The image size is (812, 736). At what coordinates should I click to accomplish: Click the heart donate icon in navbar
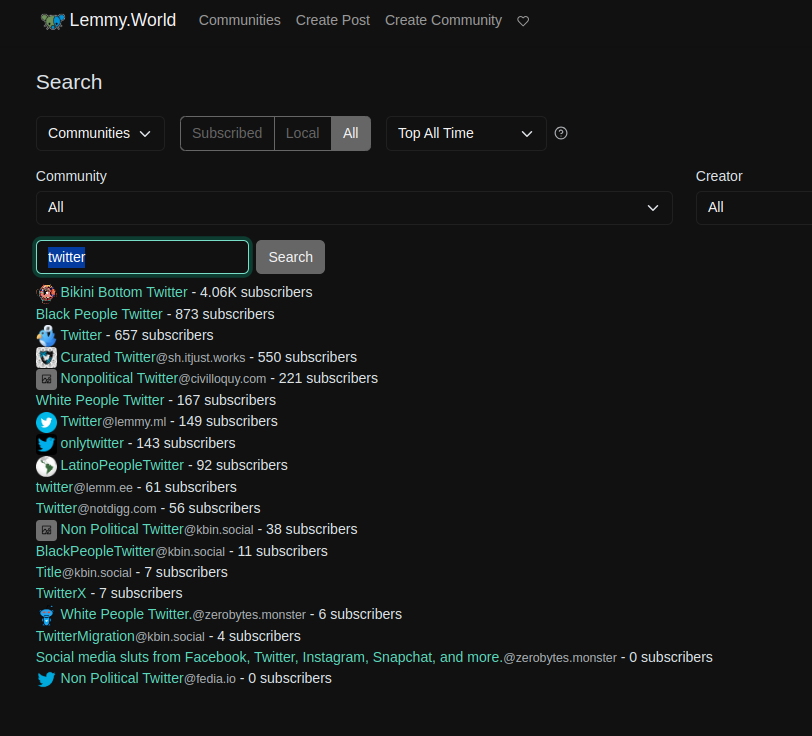click(x=523, y=21)
